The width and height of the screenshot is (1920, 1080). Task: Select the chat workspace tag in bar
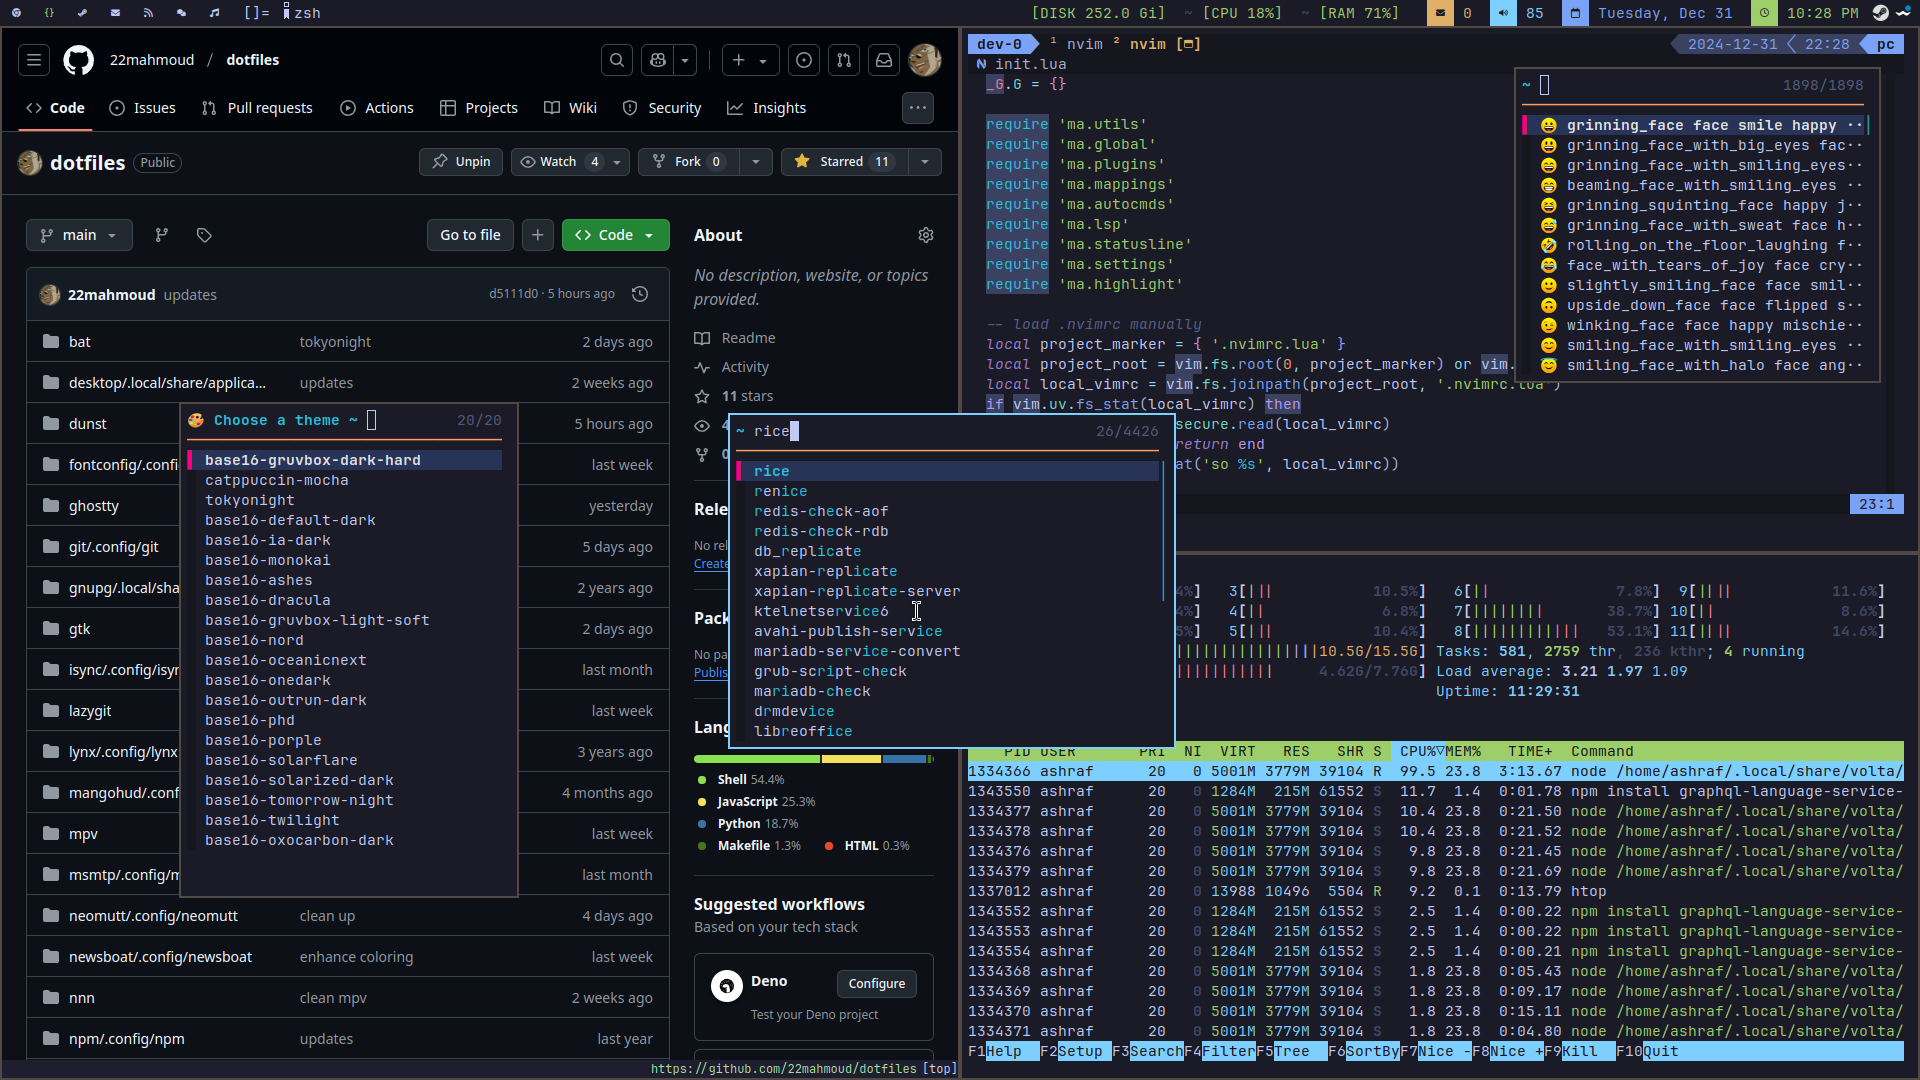tap(181, 13)
